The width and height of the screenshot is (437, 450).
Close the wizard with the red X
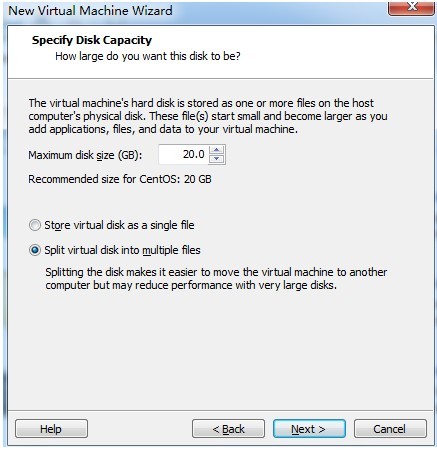(x=412, y=7)
